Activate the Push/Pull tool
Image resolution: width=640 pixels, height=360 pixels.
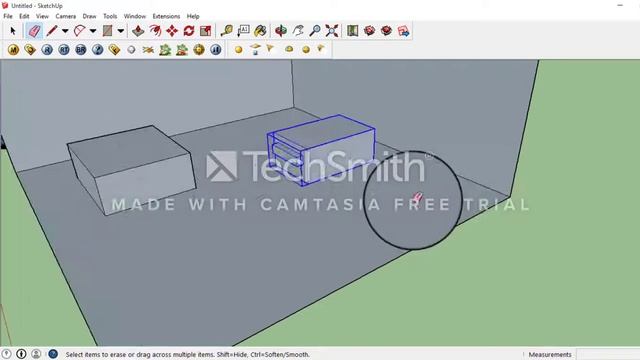(x=138, y=31)
